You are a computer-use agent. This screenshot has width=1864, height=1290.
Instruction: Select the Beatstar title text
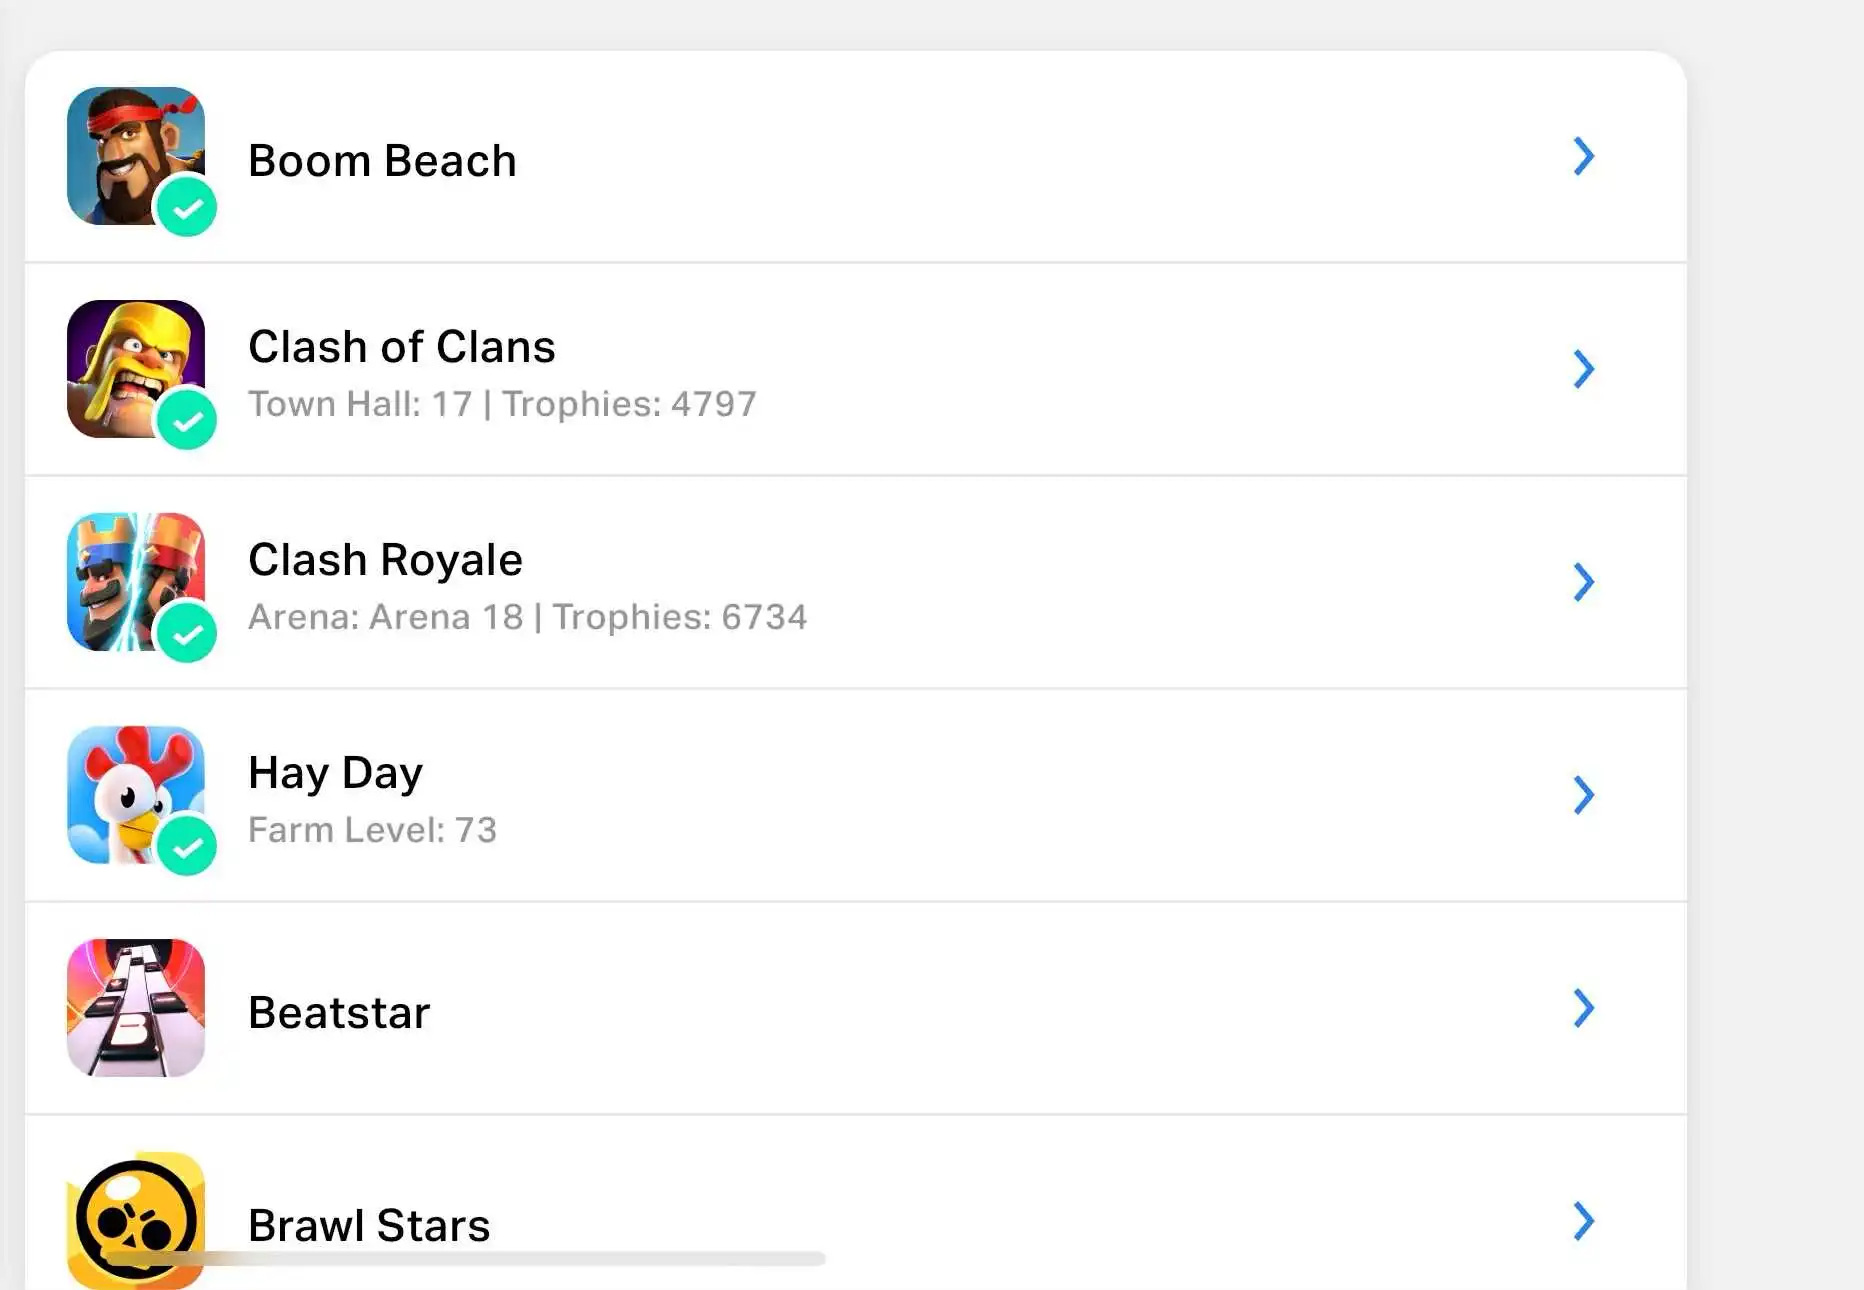(339, 1012)
